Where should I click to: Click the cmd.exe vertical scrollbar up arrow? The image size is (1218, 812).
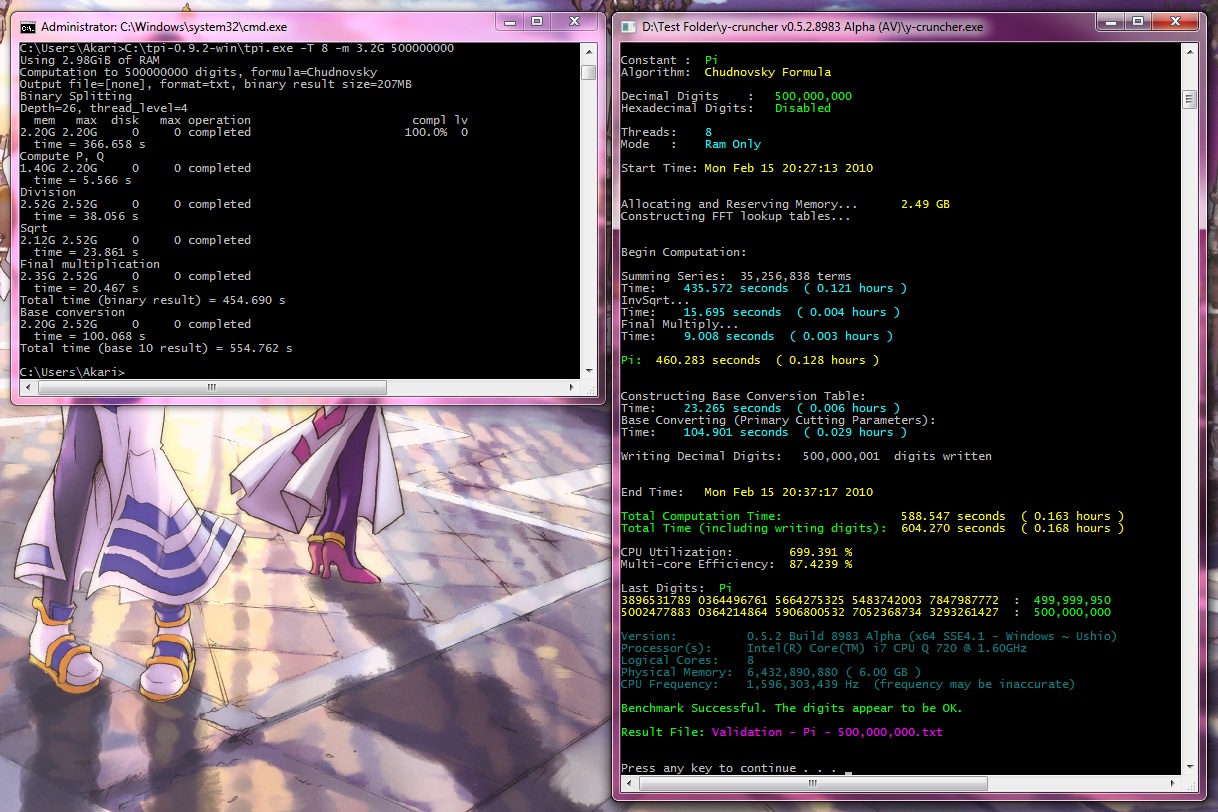(589, 50)
